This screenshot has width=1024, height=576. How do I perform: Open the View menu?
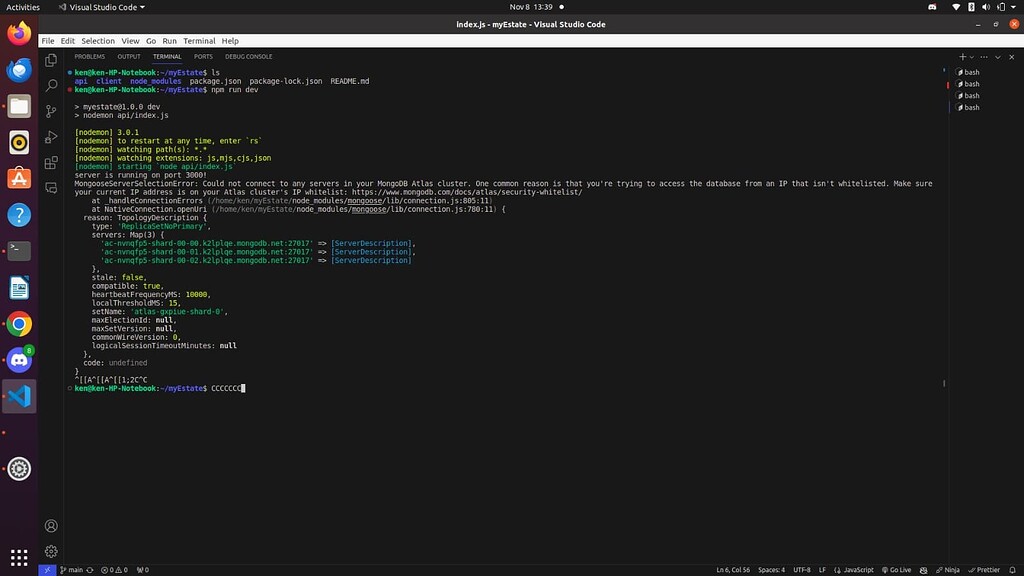pyautogui.click(x=130, y=40)
